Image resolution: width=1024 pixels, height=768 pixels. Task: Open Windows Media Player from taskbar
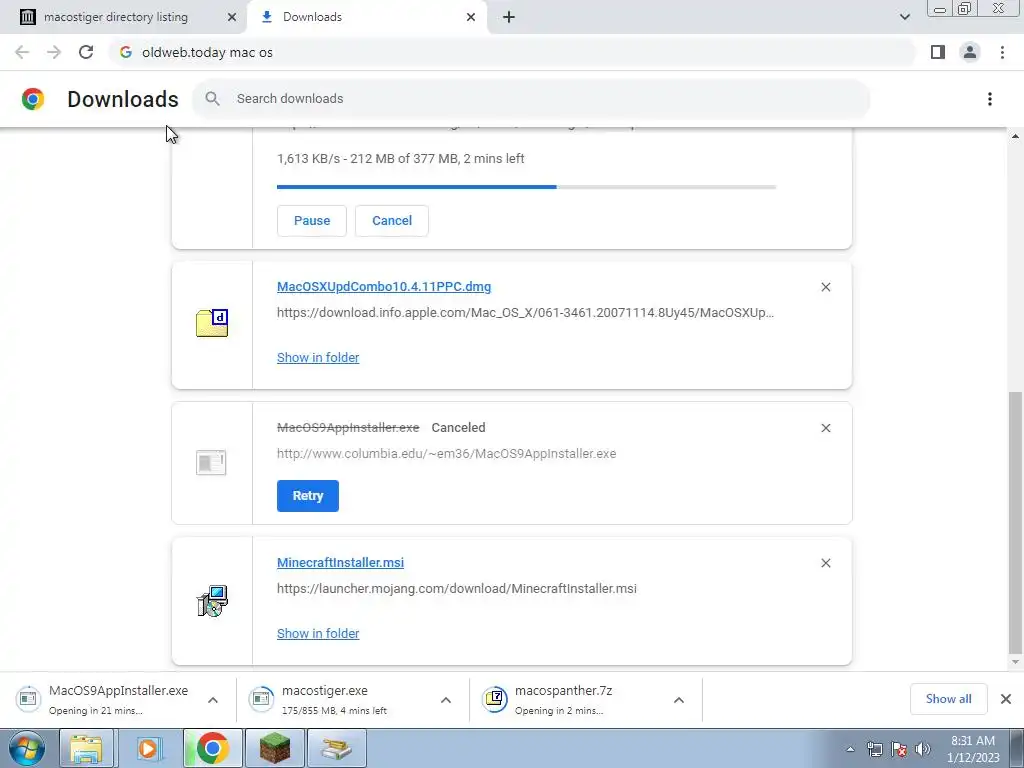click(x=148, y=748)
